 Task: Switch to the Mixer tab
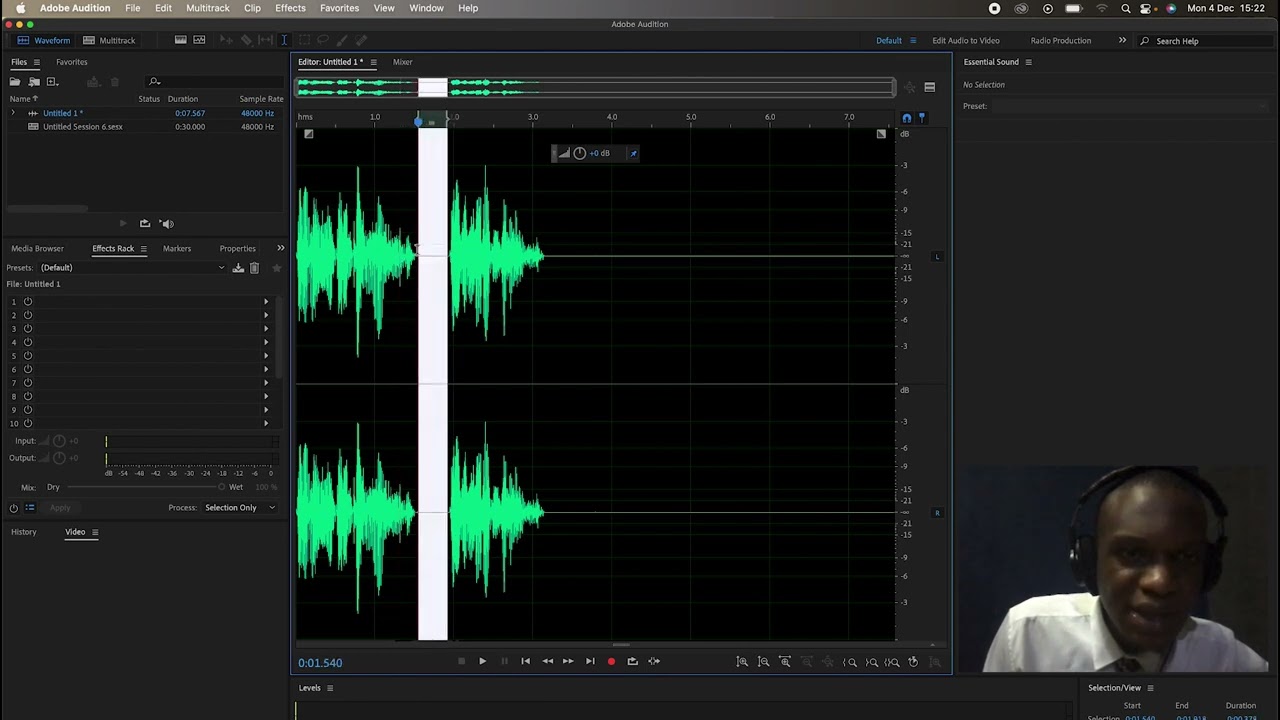pos(402,62)
